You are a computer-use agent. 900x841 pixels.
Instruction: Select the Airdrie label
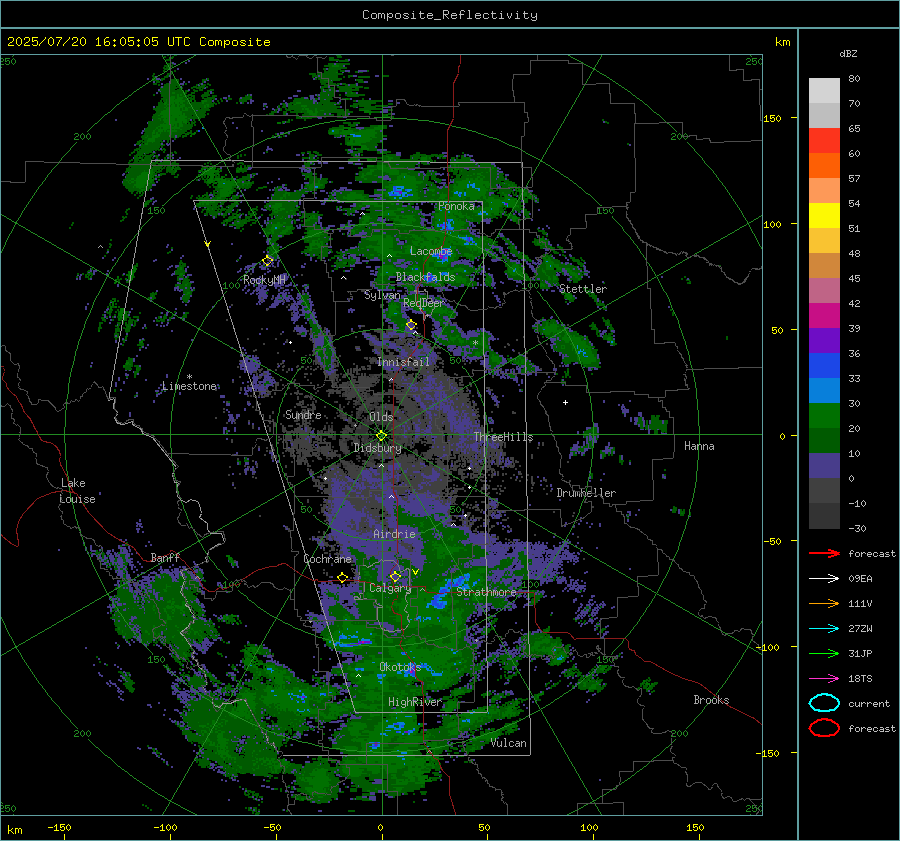(x=394, y=534)
